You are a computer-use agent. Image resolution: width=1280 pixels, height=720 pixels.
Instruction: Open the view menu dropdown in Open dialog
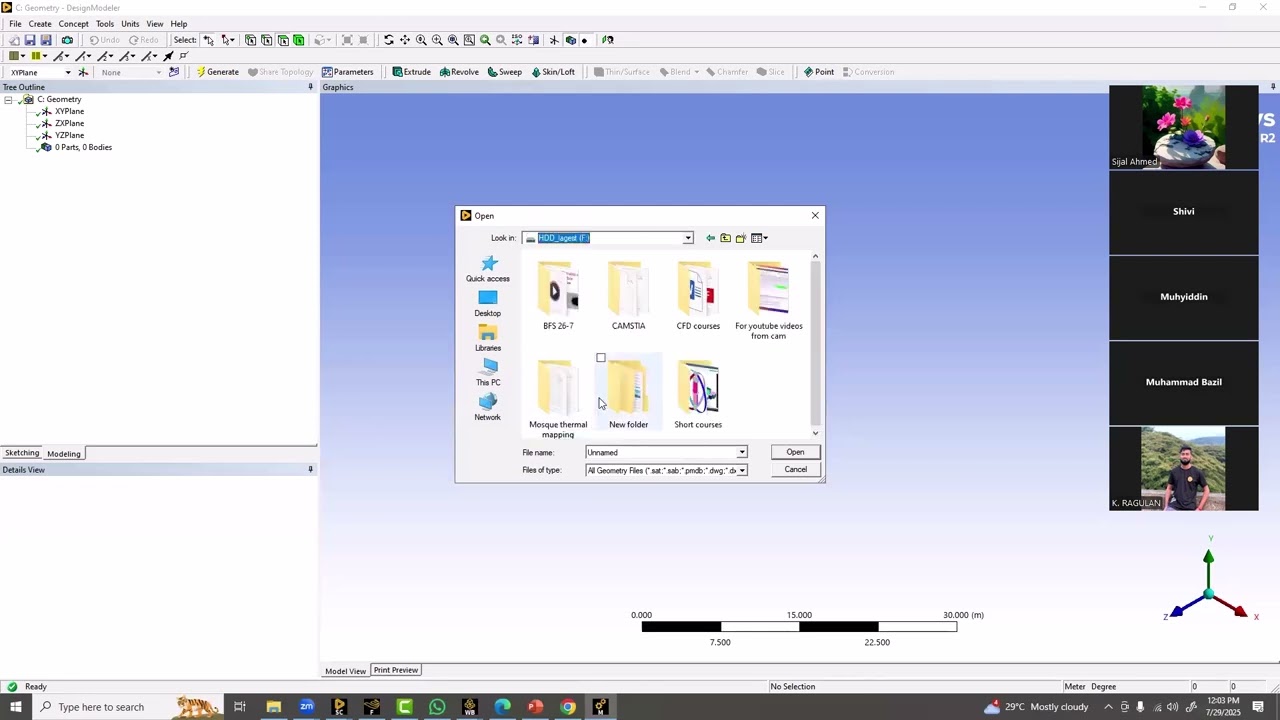[759, 238]
